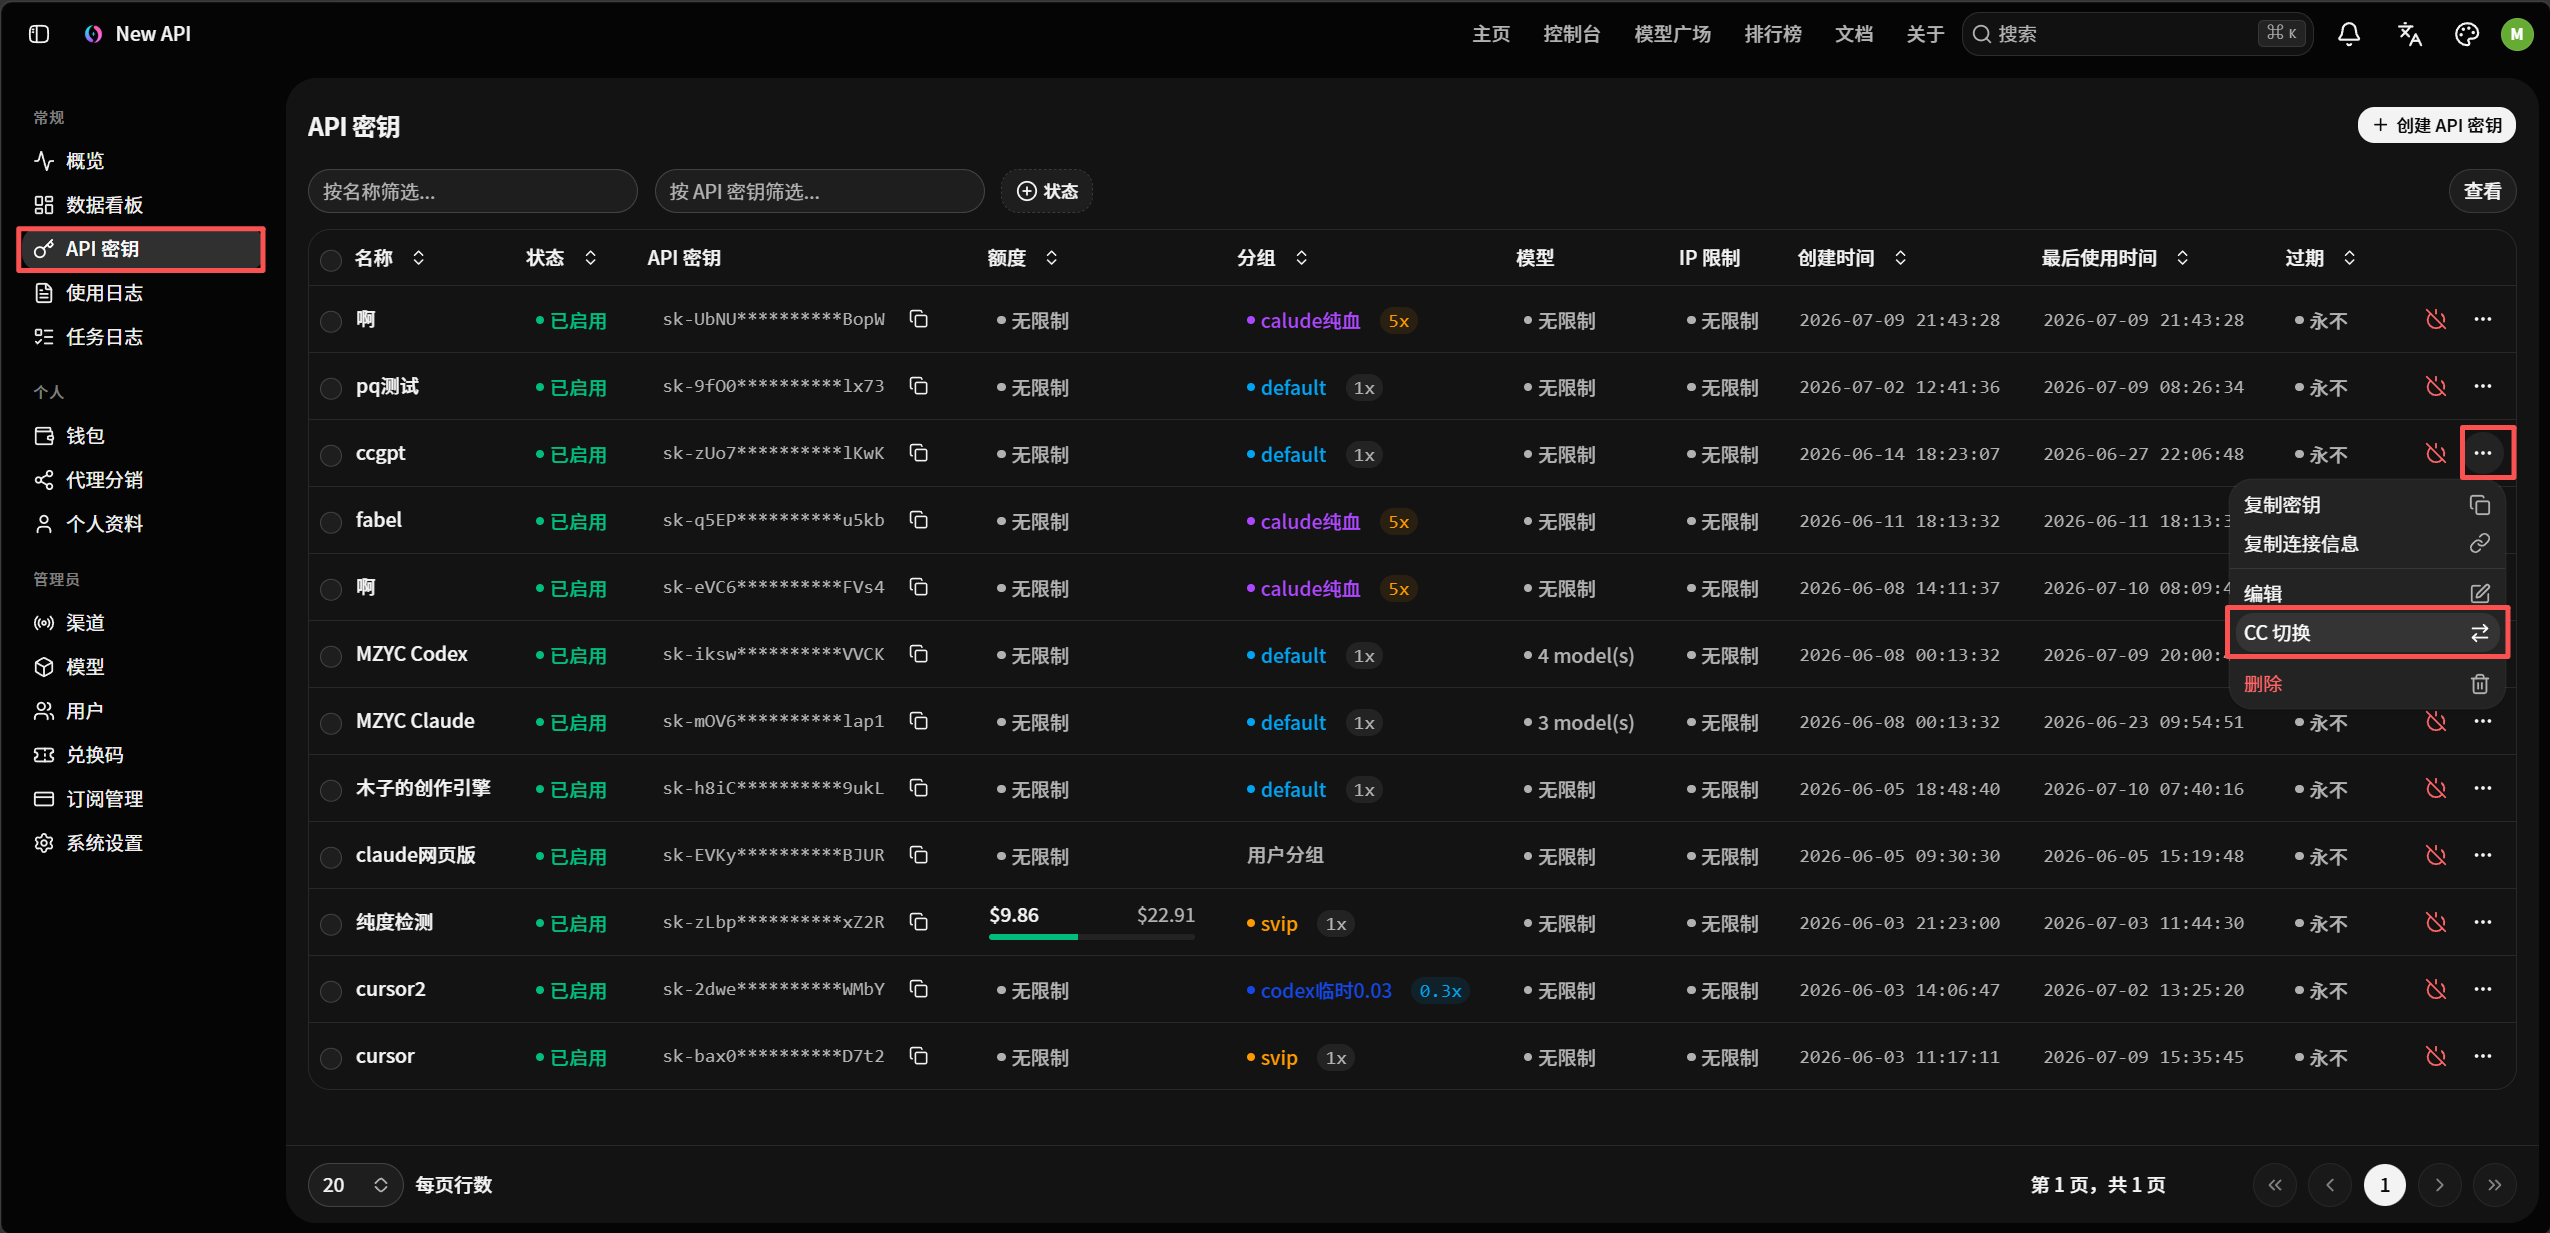Viewport: 2550px width, 1233px height.
Task: Sort by 最后使用时间 column
Action: coord(2116,258)
